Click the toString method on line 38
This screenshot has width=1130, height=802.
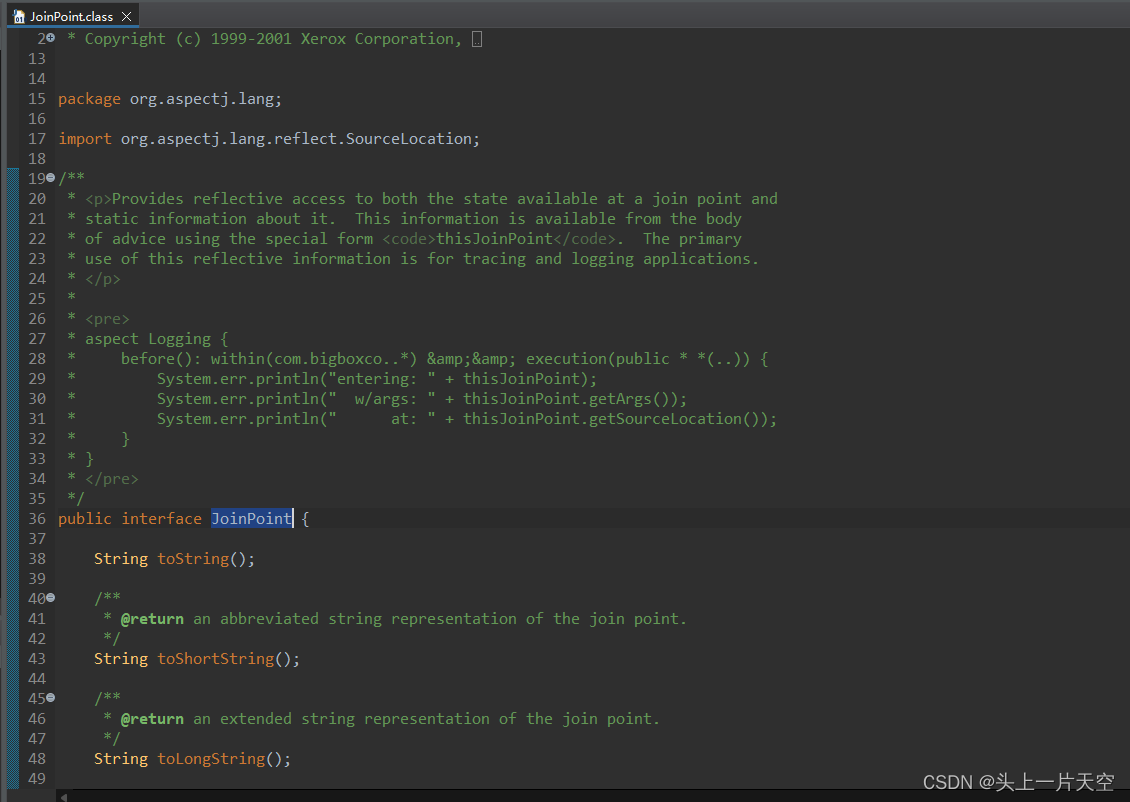[193, 558]
